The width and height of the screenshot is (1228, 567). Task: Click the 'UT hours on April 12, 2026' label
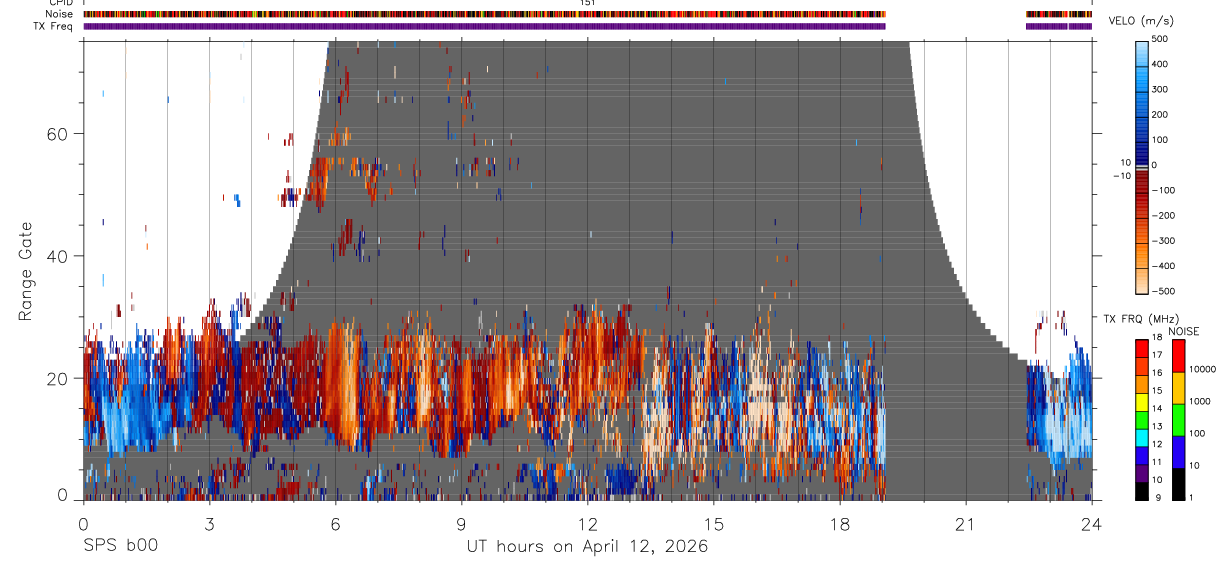pos(587,546)
